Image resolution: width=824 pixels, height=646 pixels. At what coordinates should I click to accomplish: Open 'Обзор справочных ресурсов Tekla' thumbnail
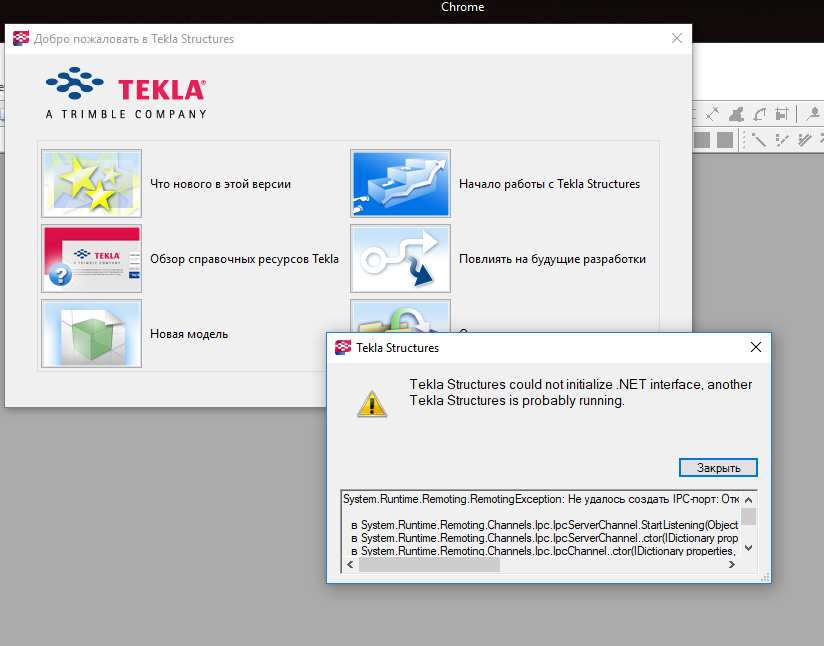[x=91, y=259]
